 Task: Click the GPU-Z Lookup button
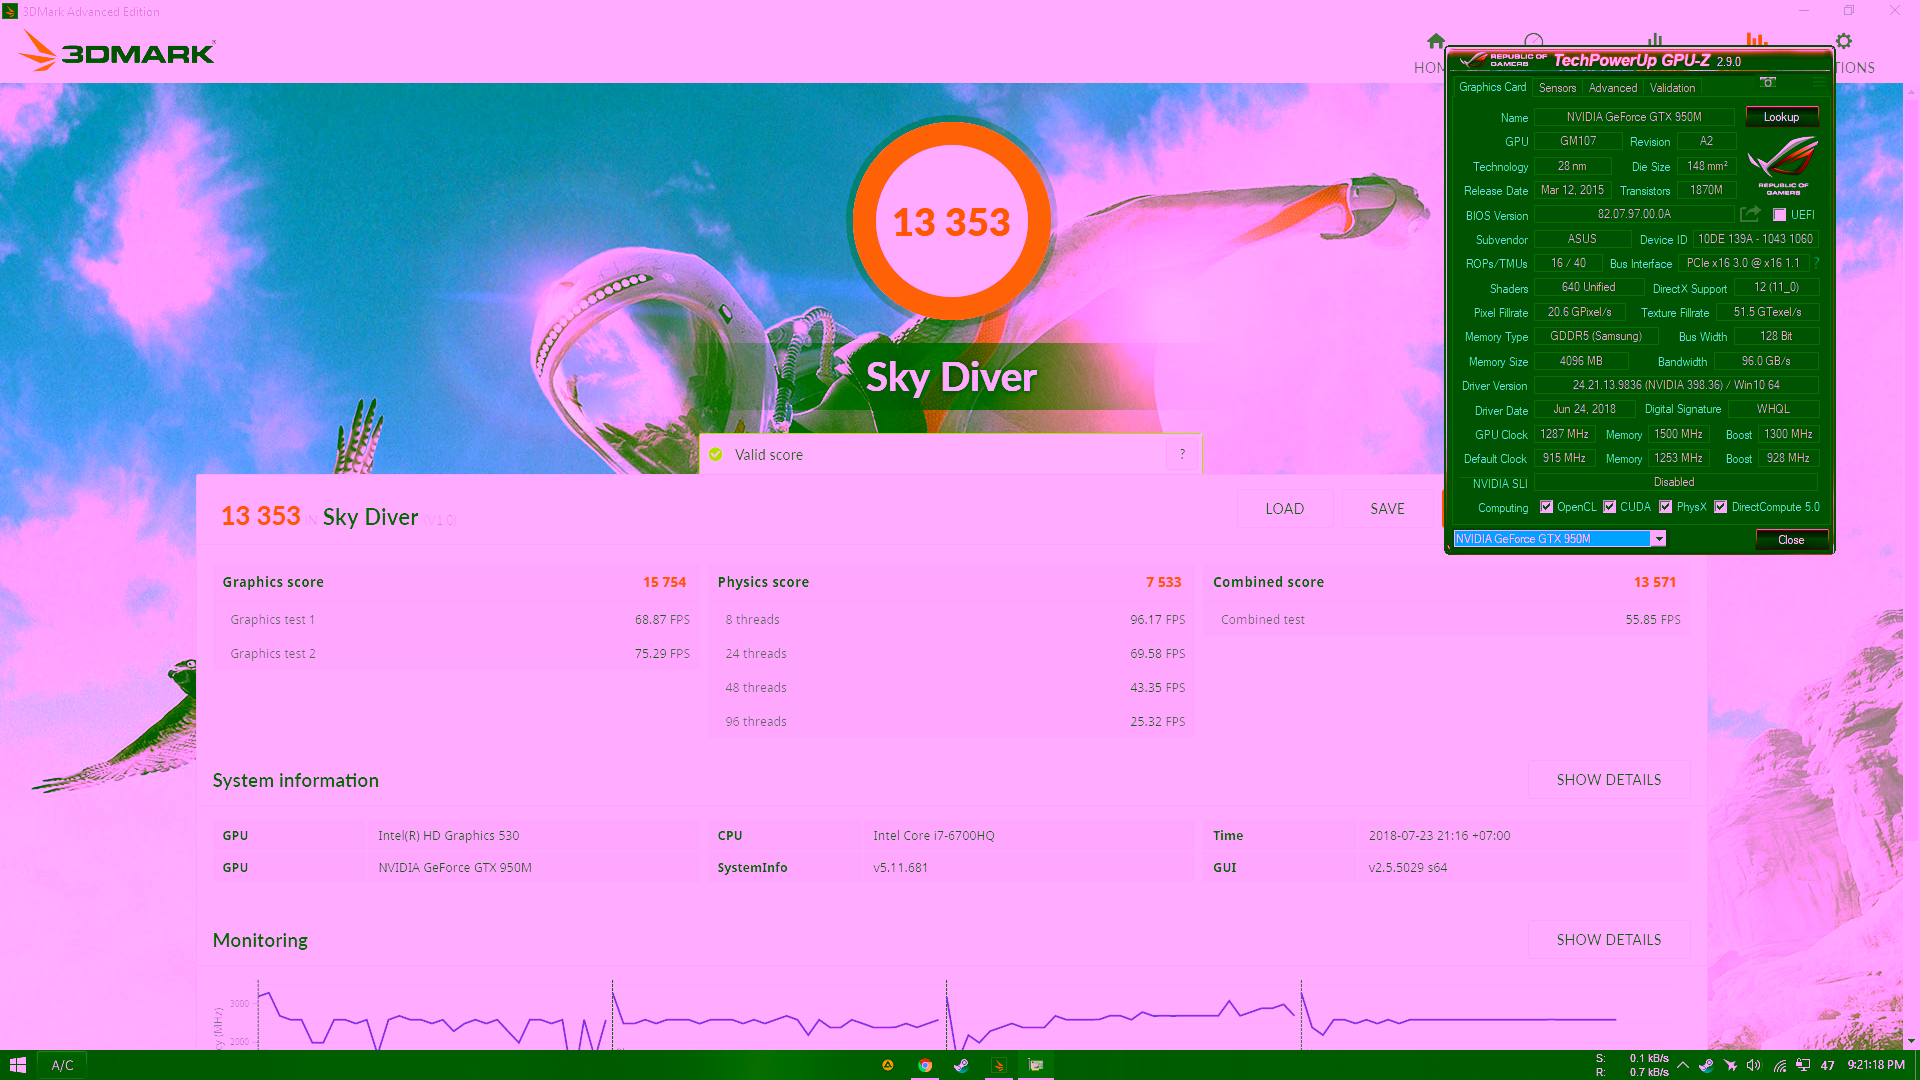(x=1781, y=117)
